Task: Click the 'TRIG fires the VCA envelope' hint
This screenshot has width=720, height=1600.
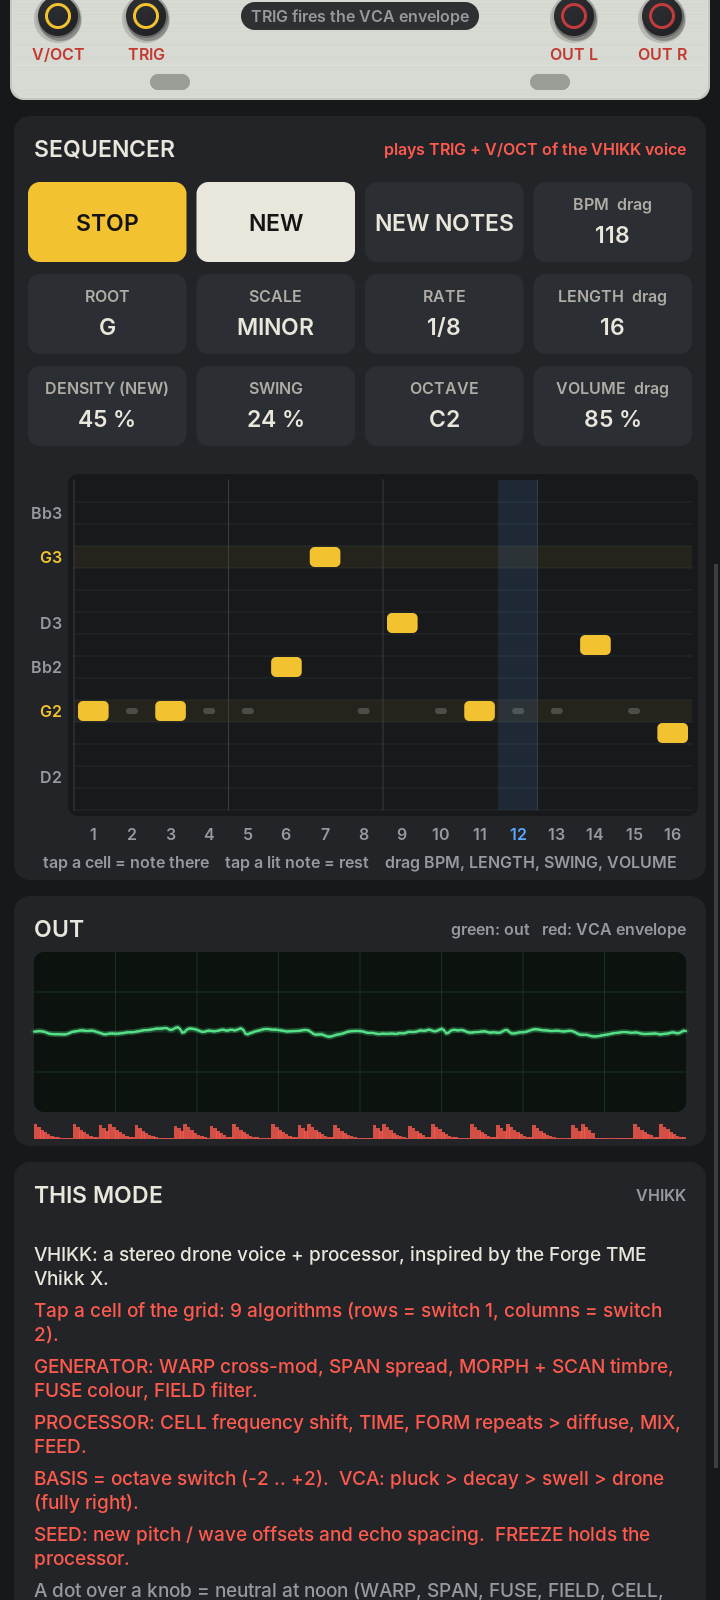Action: point(360,16)
